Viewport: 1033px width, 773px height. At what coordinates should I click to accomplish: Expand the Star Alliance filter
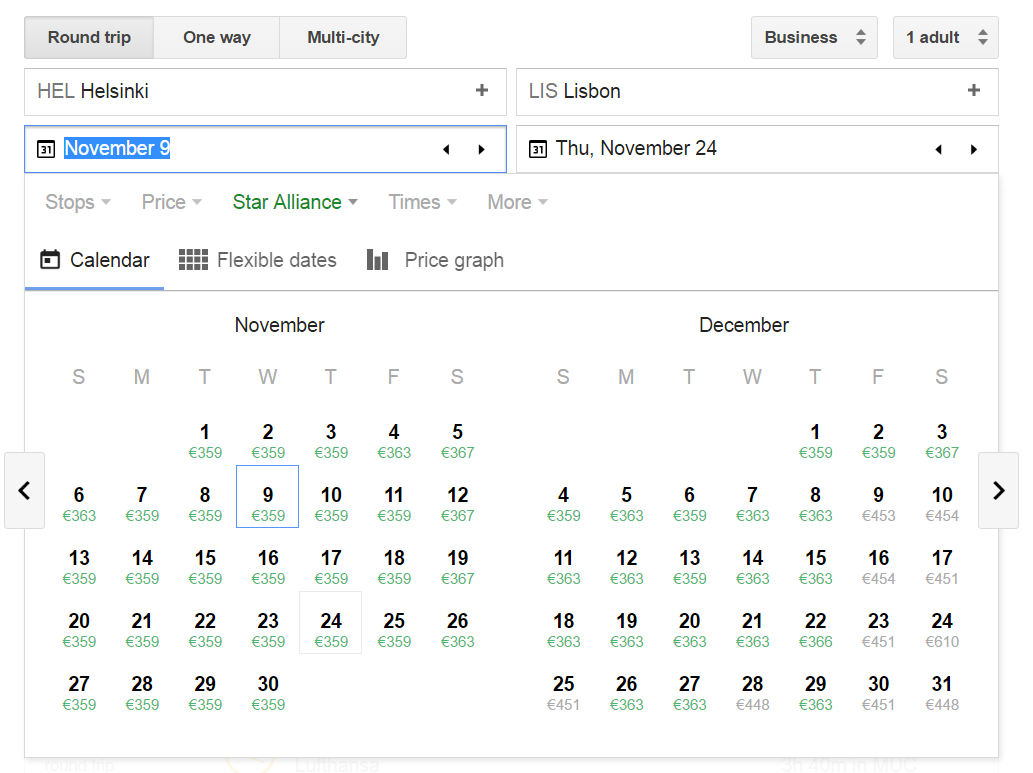coord(295,202)
